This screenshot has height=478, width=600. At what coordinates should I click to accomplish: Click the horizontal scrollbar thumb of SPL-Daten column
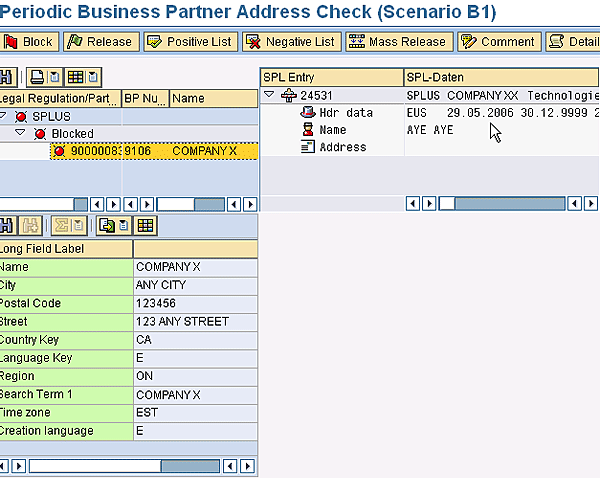(509, 204)
